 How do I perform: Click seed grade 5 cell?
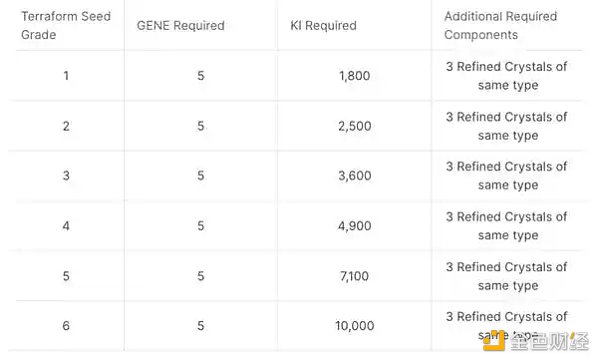pyautogui.click(x=66, y=276)
